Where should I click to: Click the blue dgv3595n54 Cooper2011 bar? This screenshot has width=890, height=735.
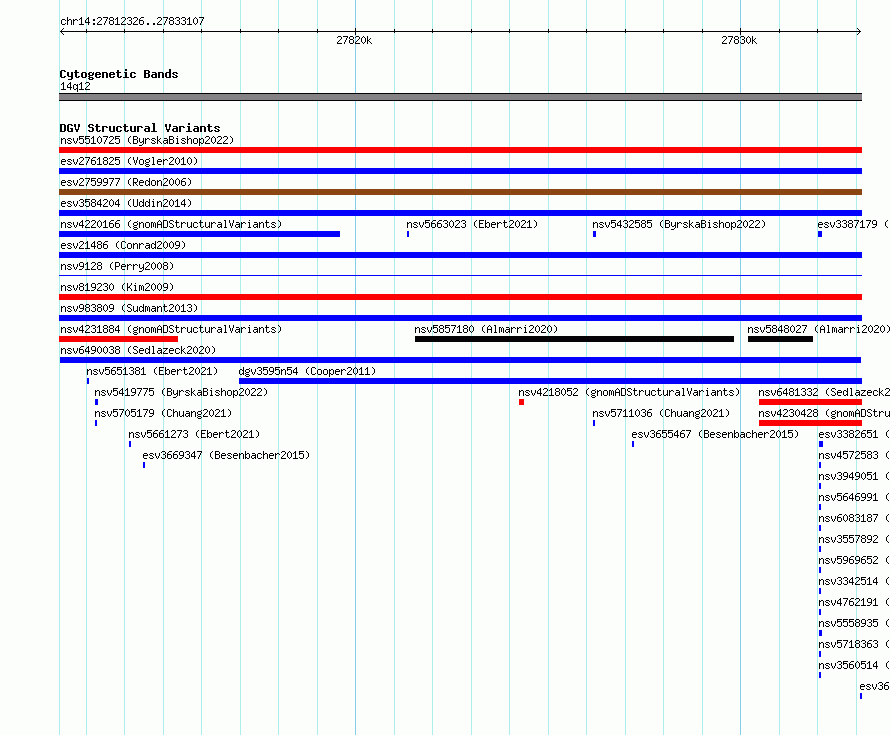coord(551,381)
